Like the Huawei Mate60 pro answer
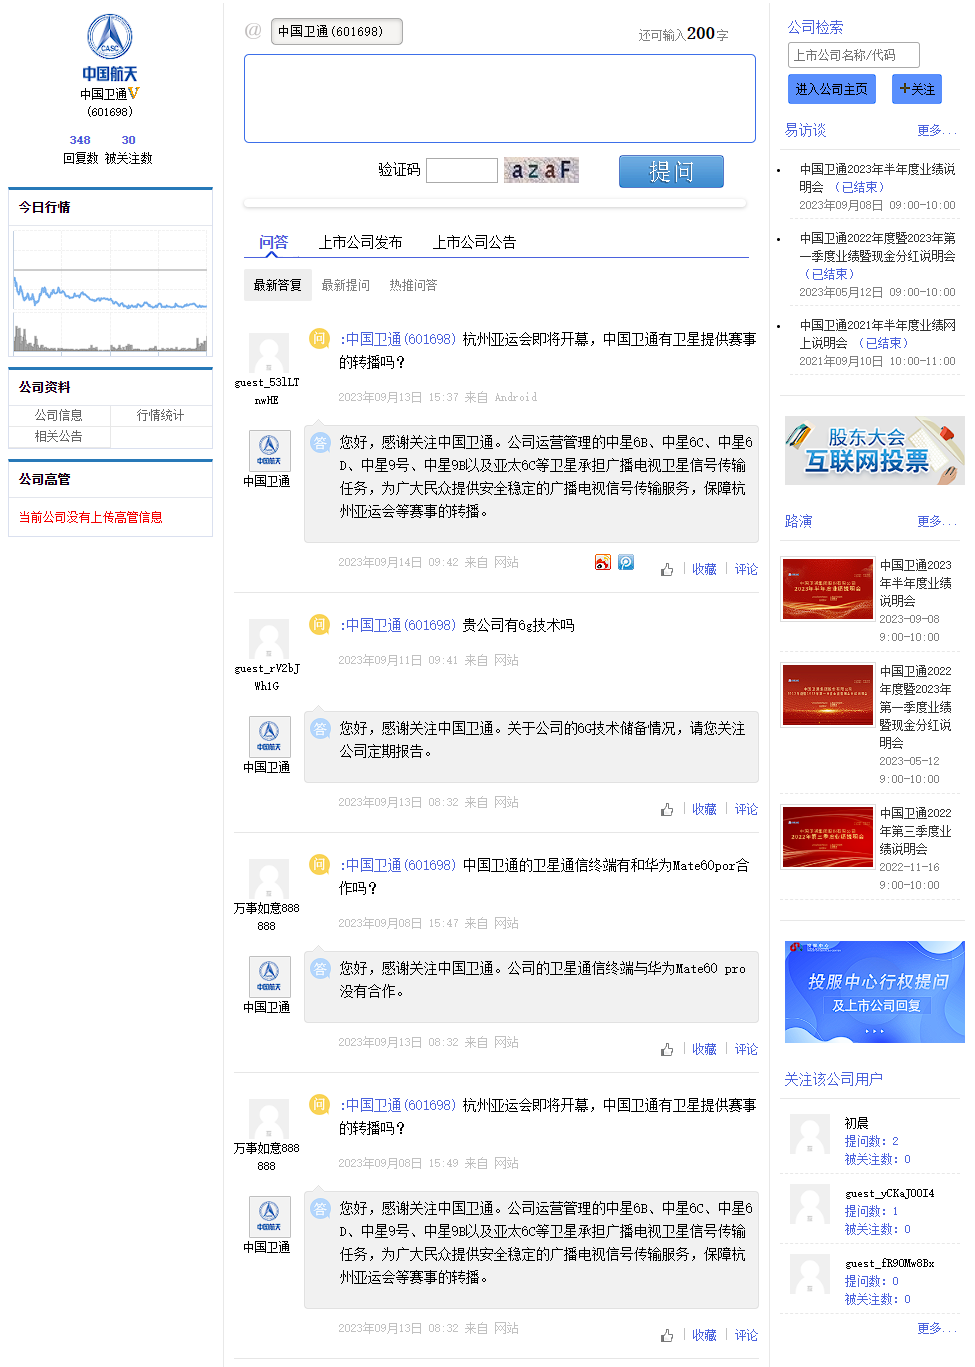The image size is (975, 1367). tap(667, 1050)
